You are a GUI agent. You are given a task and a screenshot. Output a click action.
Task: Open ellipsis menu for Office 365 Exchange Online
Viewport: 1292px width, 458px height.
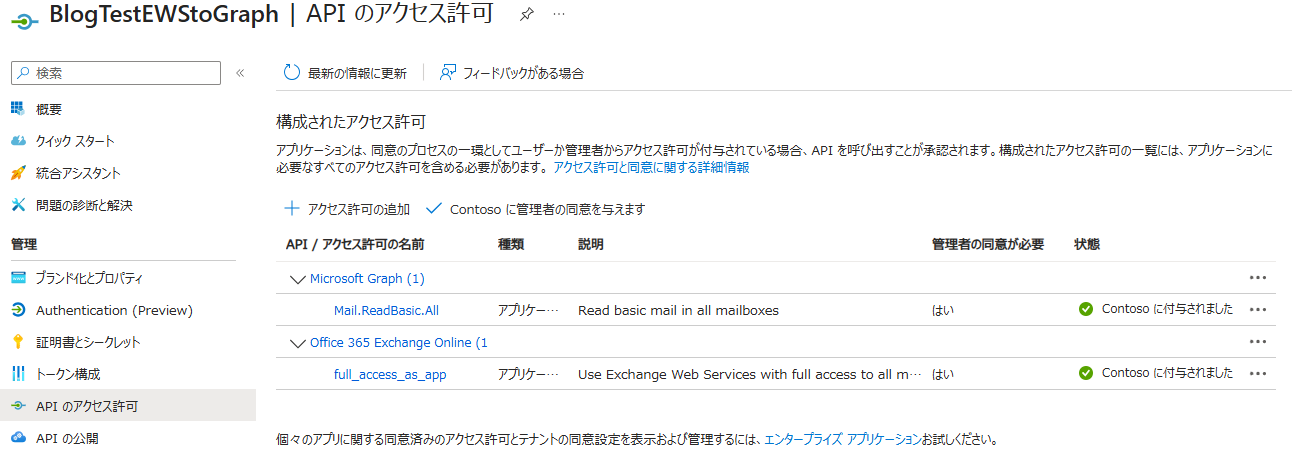pyautogui.click(x=1258, y=342)
